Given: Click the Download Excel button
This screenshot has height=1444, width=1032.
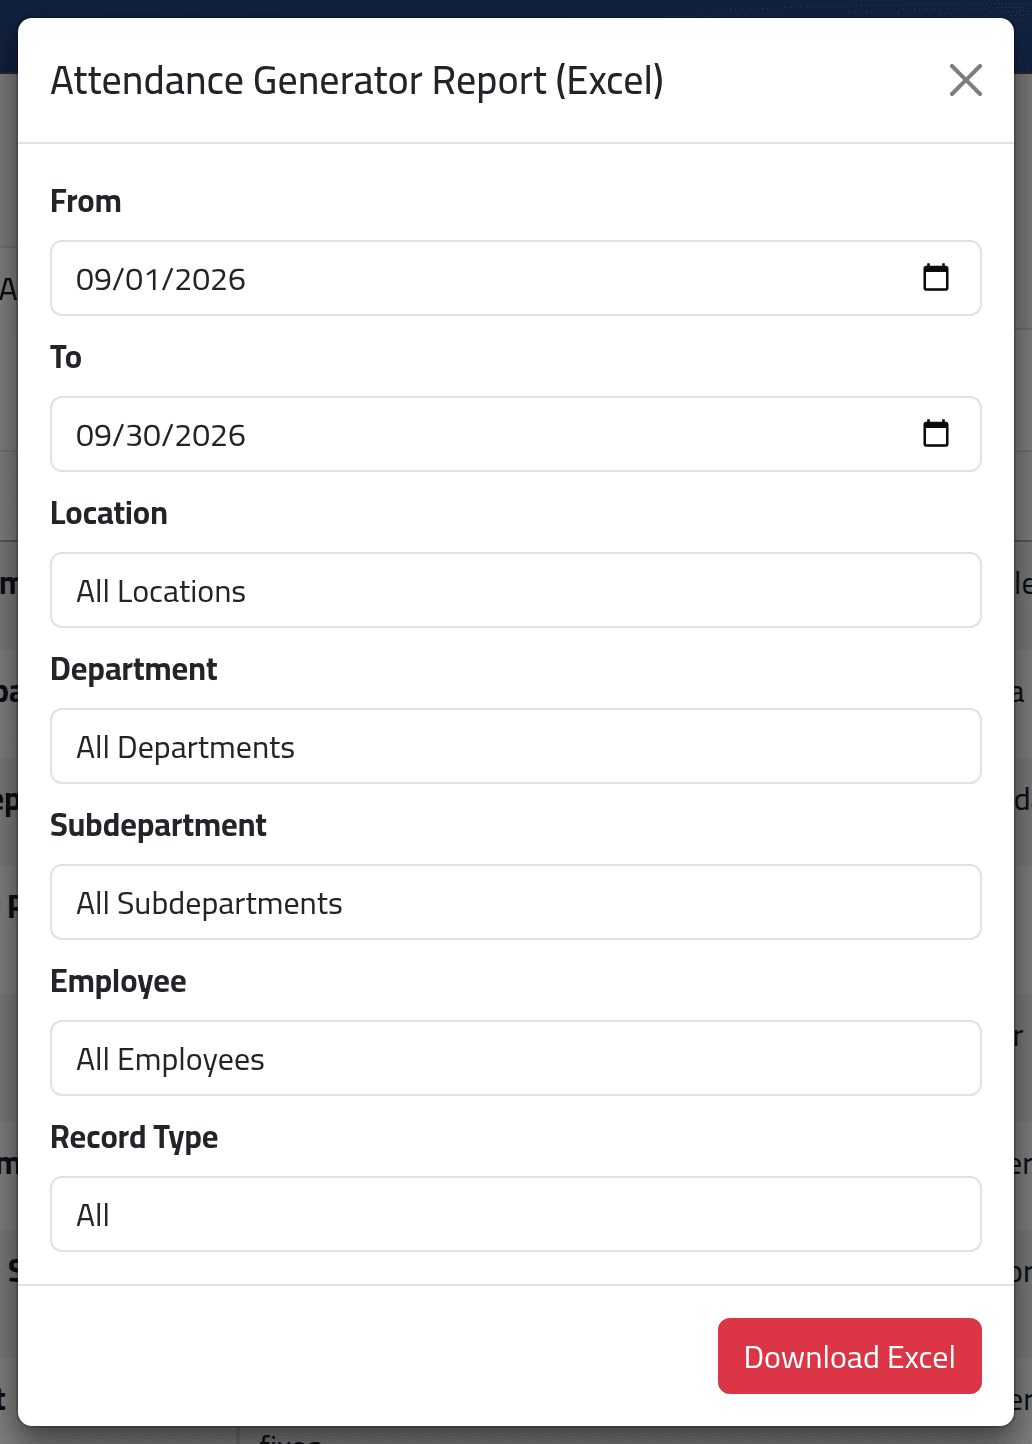Looking at the screenshot, I should (850, 1356).
